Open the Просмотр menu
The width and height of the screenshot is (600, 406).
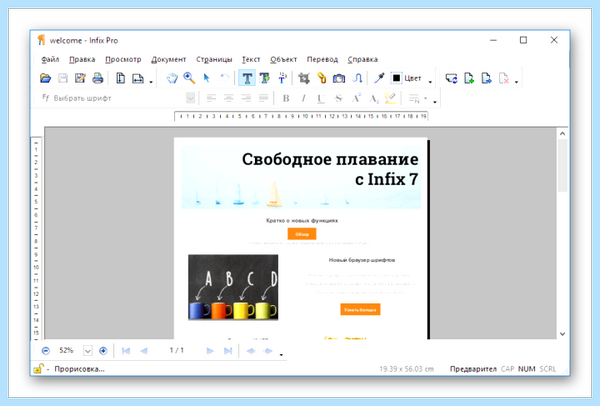click(x=123, y=59)
